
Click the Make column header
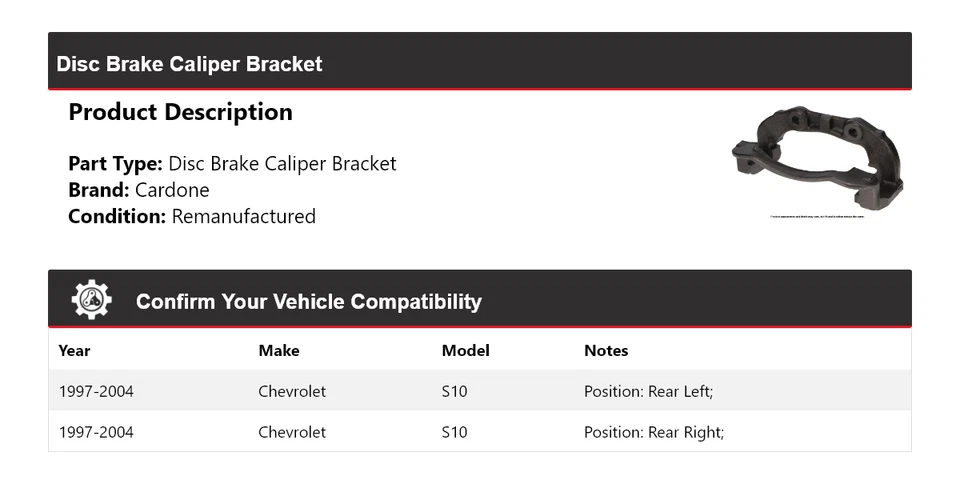click(x=278, y=350)
